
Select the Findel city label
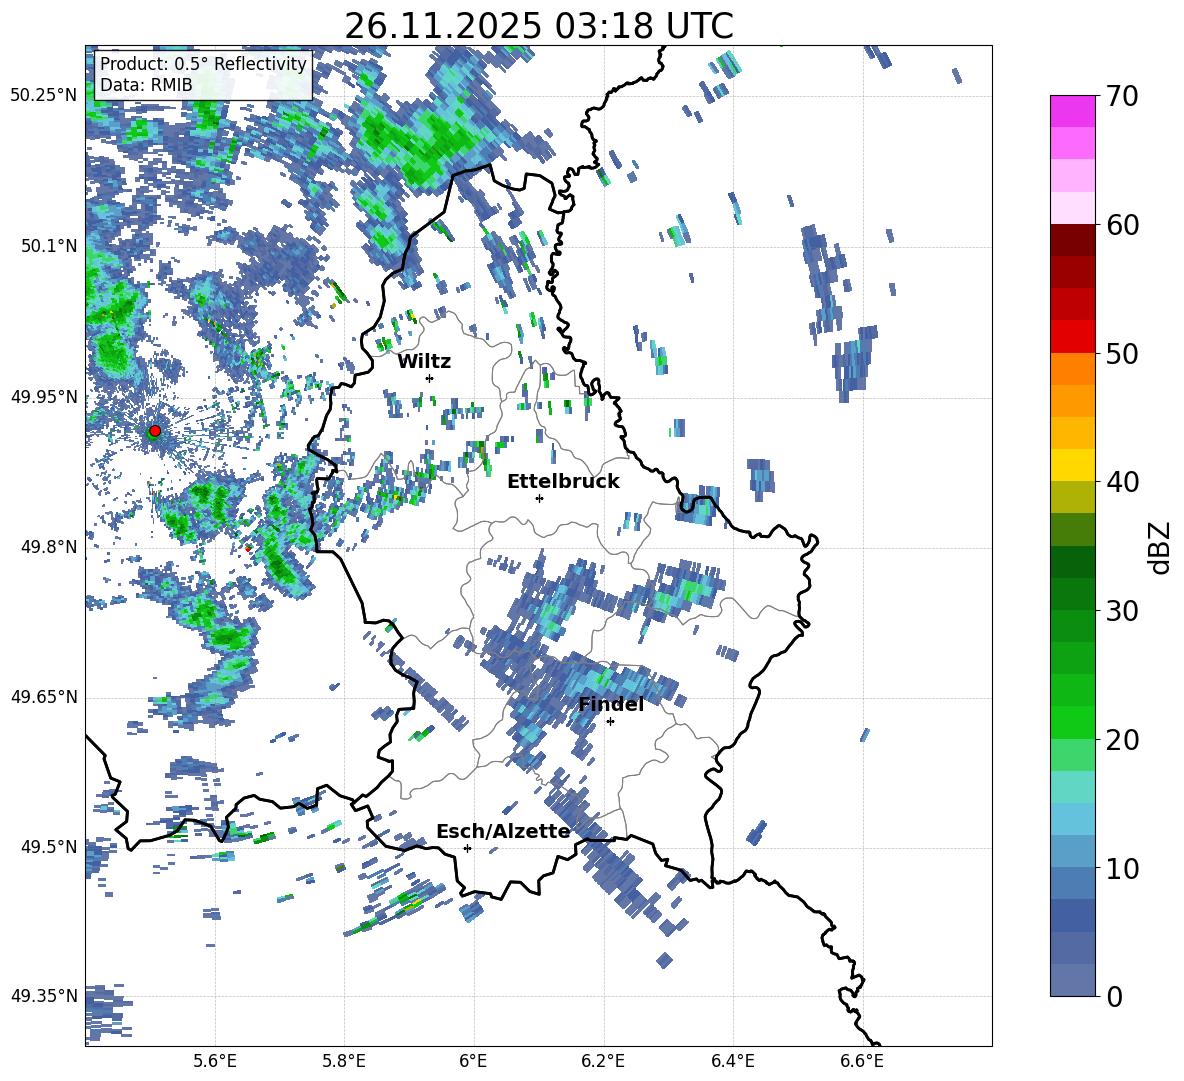(611, 704)
